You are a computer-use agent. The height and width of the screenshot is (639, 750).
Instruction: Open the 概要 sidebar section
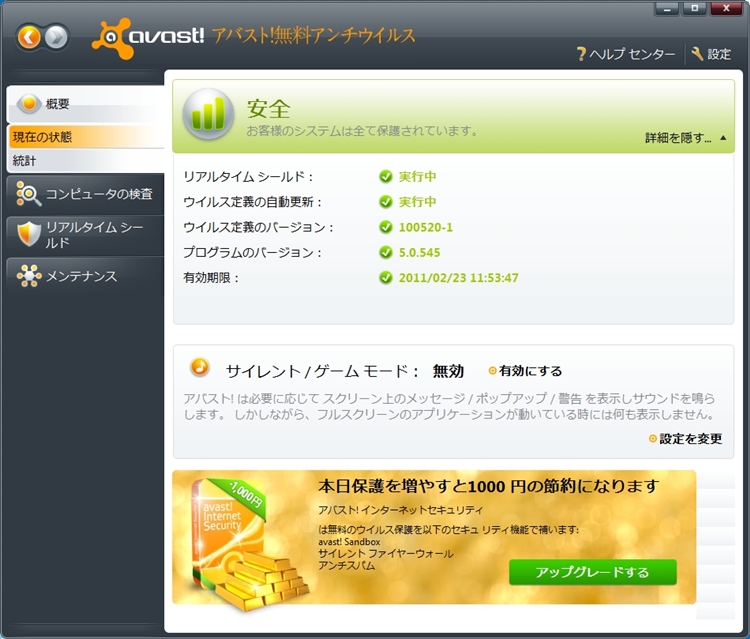tap(86, 104)
